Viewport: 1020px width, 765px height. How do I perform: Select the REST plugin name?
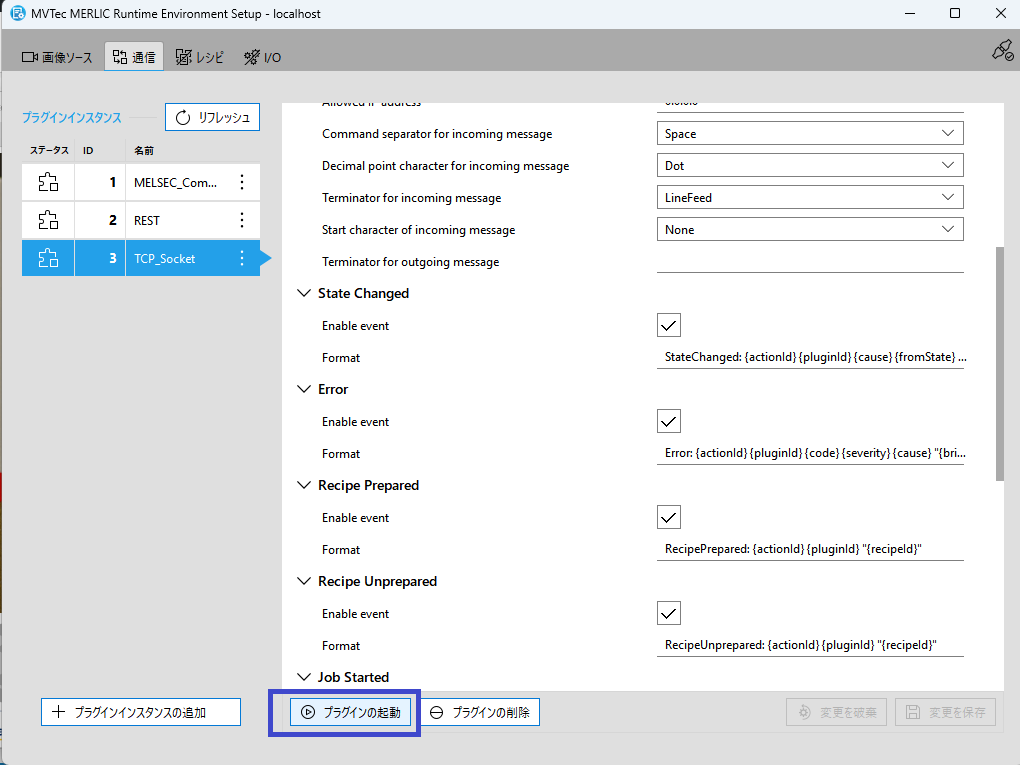[147, 221]
